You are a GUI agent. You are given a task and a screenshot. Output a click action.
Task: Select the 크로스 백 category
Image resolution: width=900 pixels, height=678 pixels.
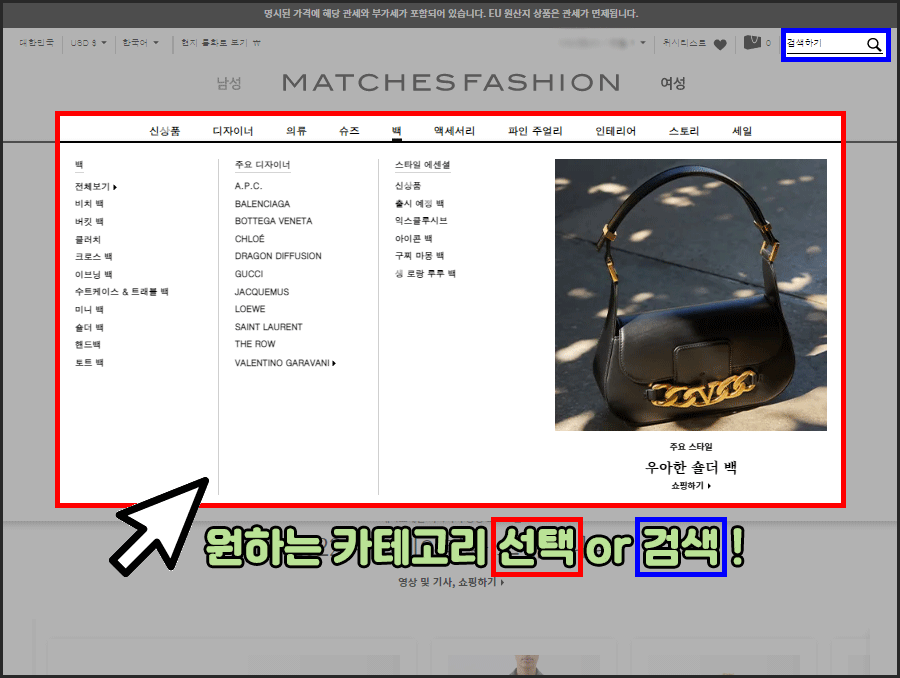click(x=94, y=257)
